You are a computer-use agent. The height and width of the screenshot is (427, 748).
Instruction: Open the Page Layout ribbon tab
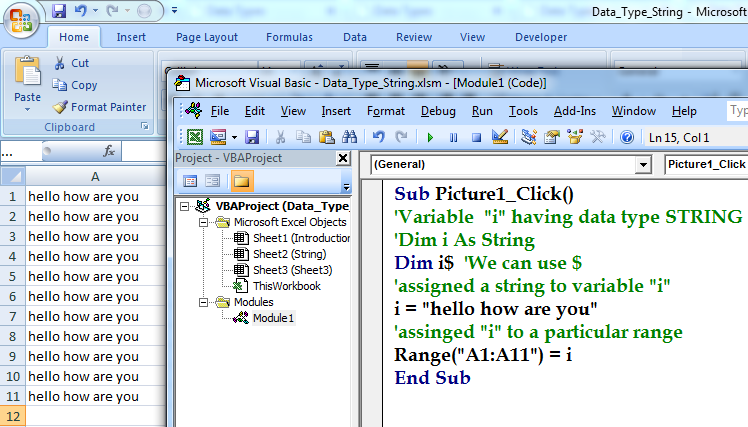point(207,37)
